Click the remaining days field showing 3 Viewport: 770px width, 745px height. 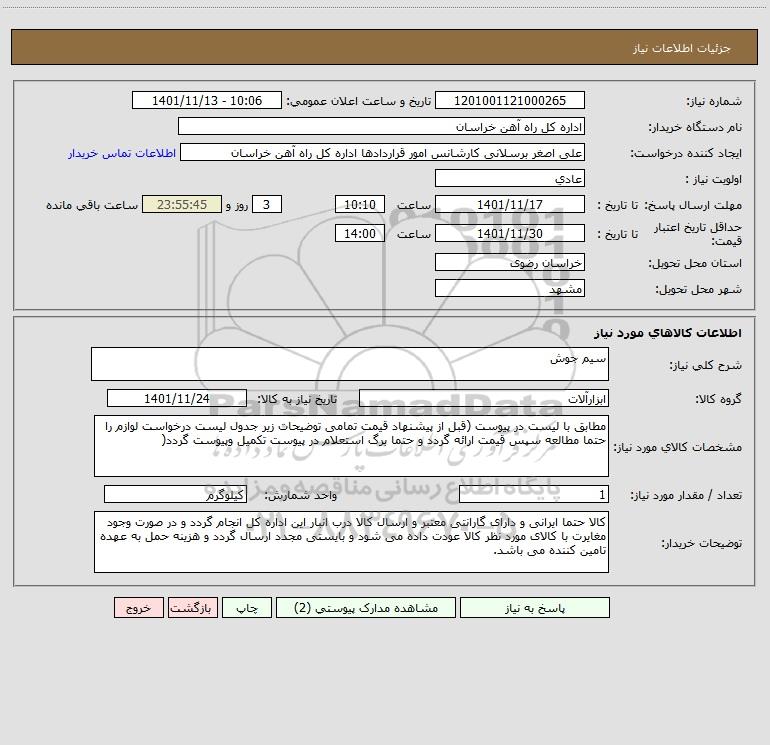click(x=267, y=204)
